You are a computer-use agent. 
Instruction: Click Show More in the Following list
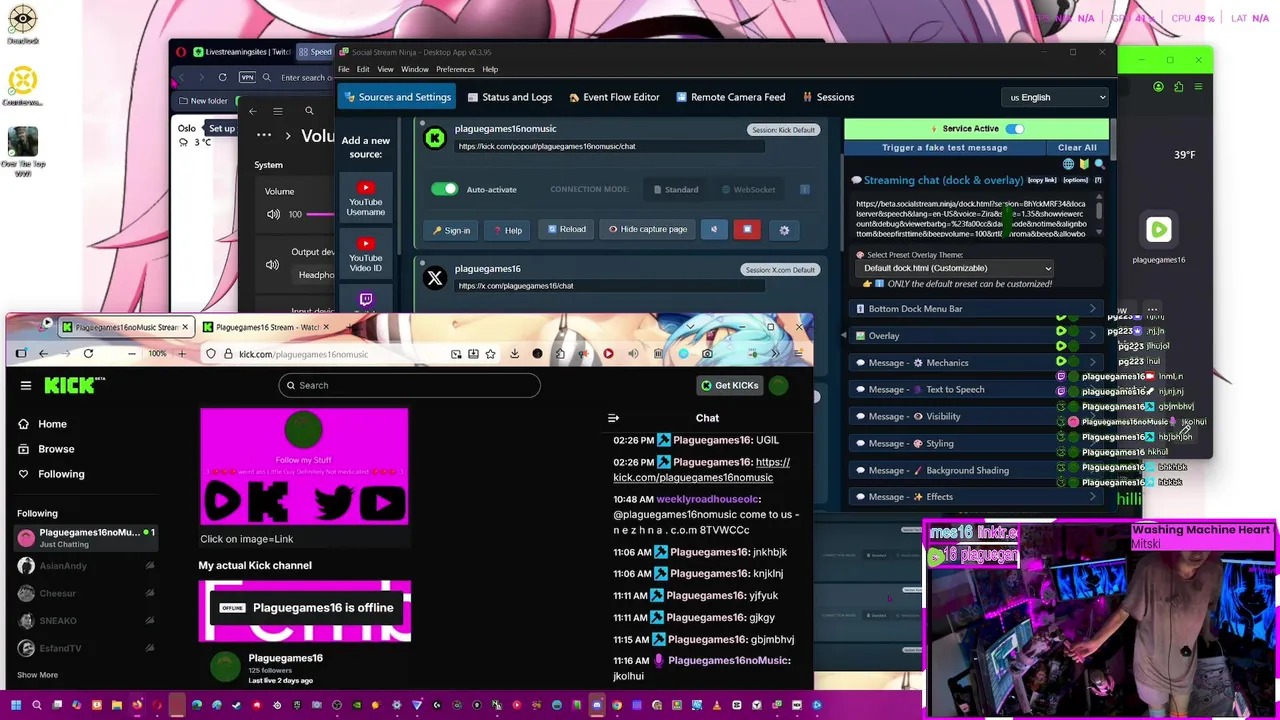click(37, 675)
